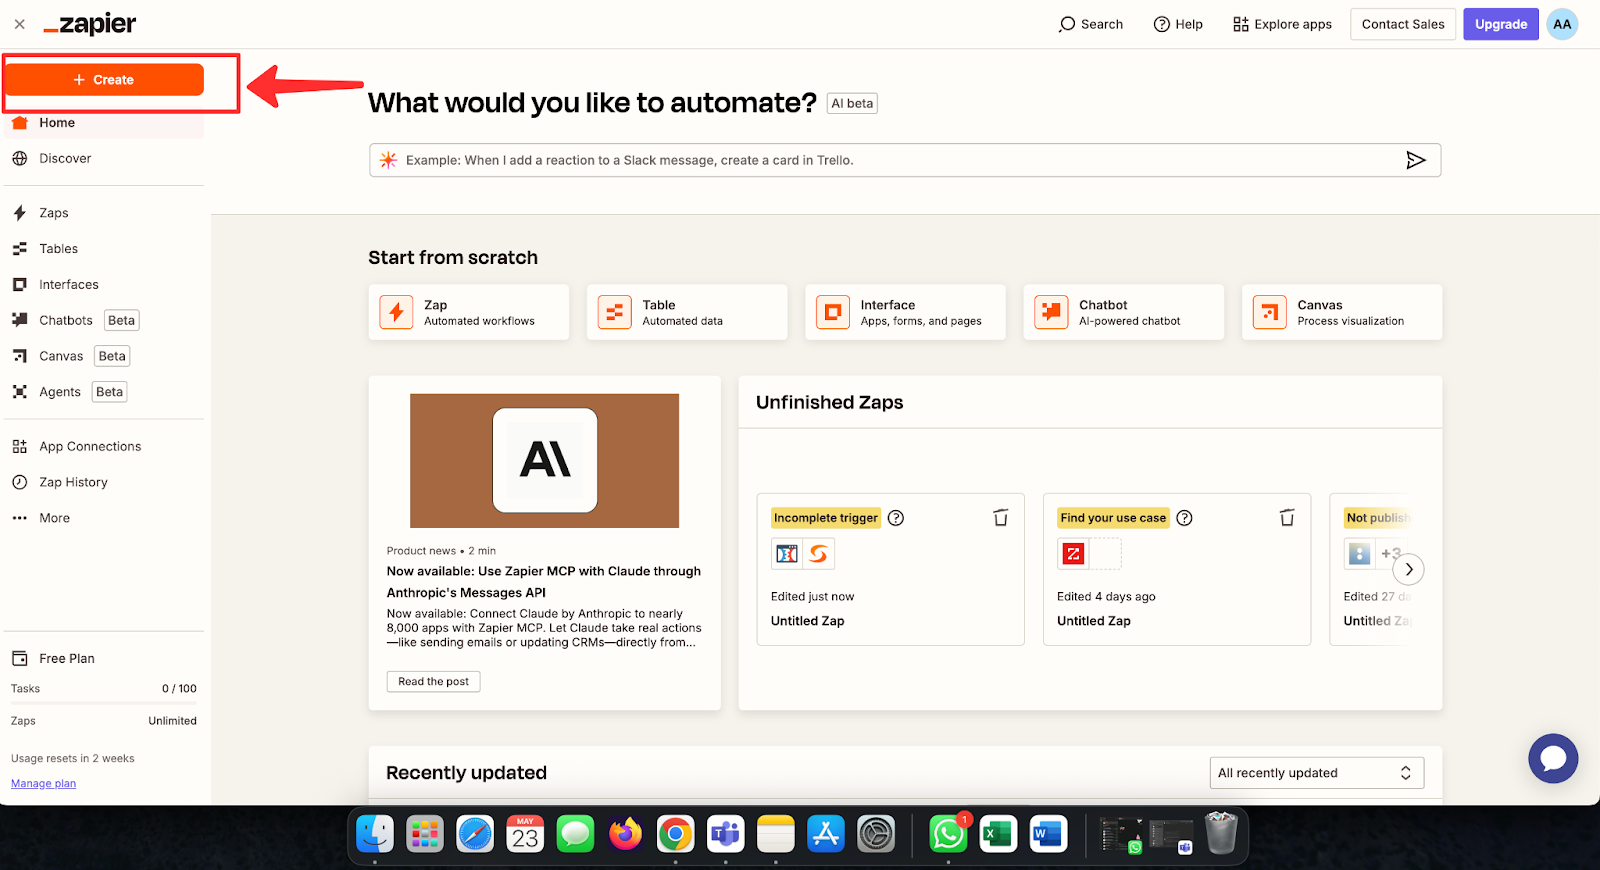1600x870 pixels.
Task: Open Explore apps
Action: tap(1282, 24)
